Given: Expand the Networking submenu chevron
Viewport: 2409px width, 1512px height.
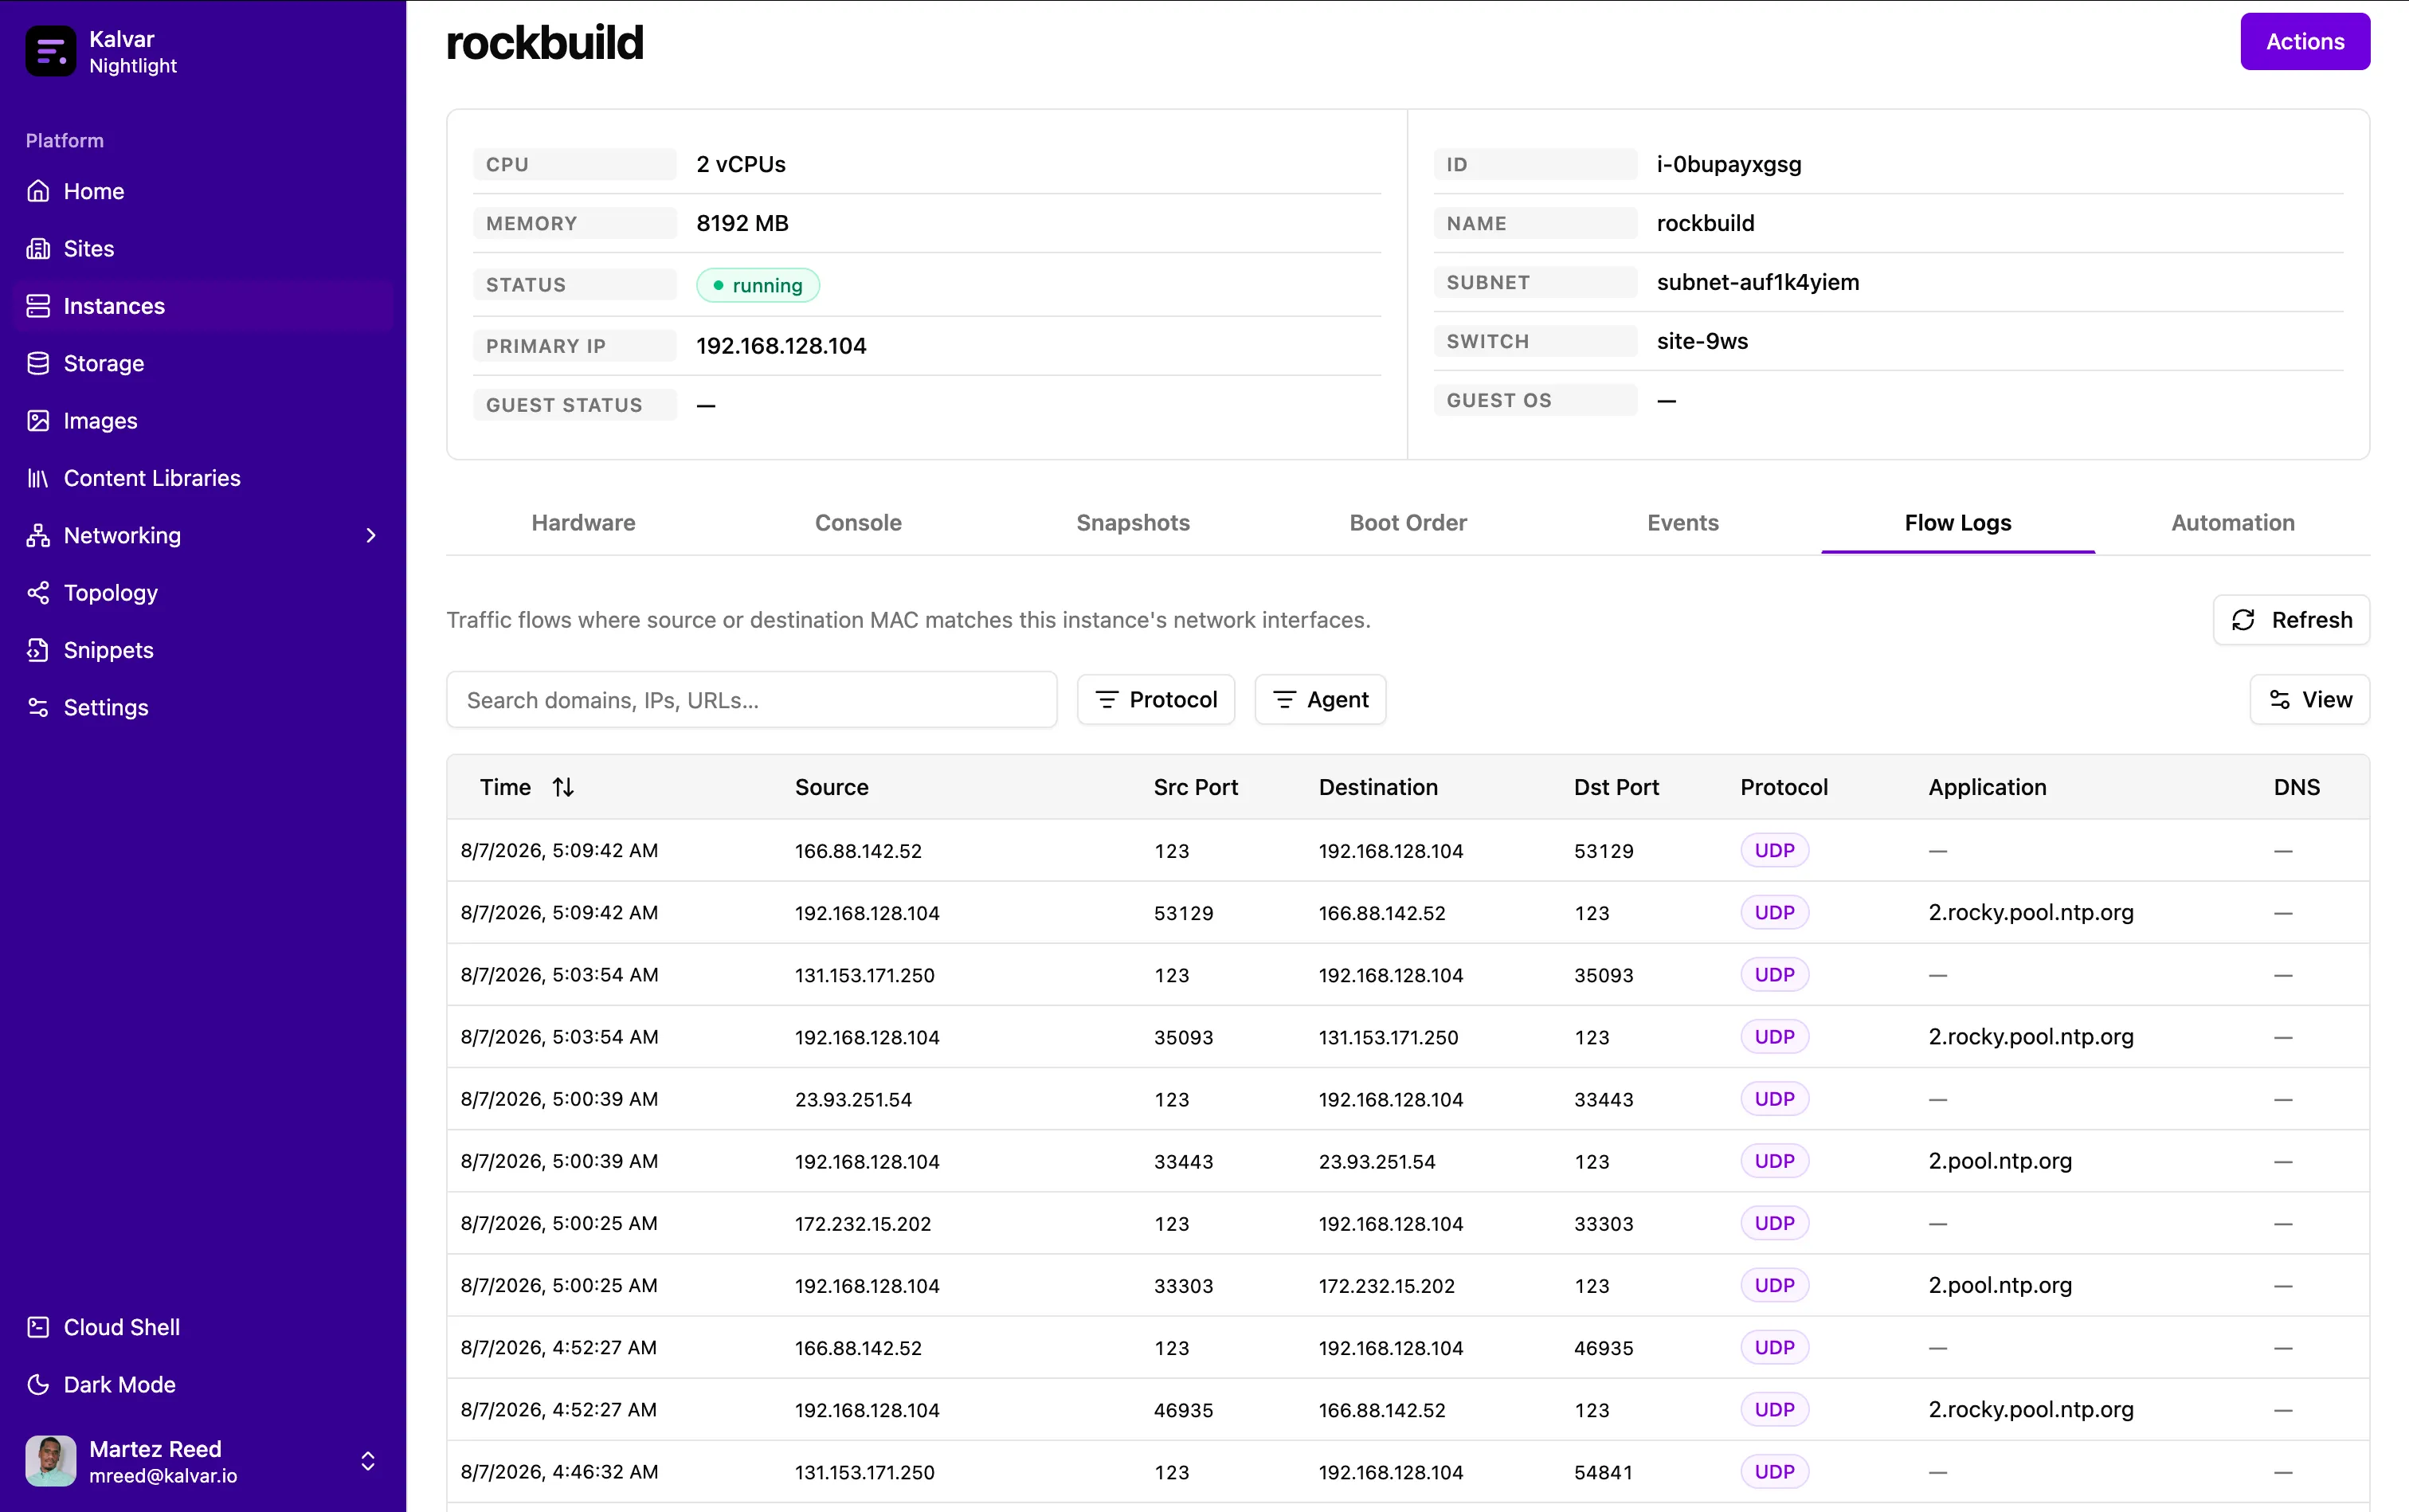Looking at the screenshot, I should [x=371, y=536].
